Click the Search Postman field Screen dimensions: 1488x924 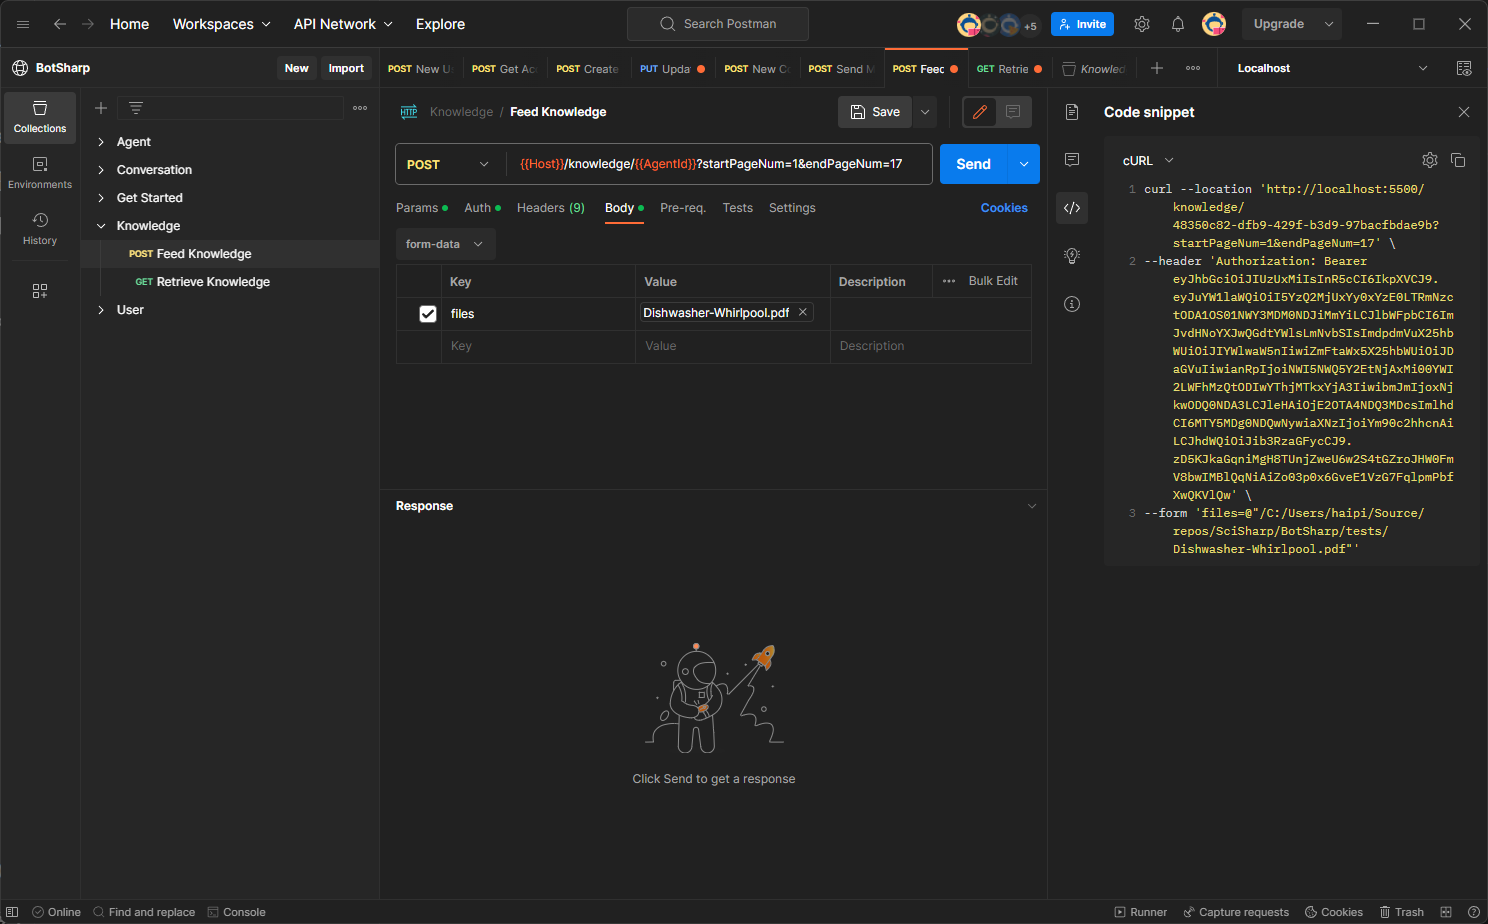[x=718, y=24]
